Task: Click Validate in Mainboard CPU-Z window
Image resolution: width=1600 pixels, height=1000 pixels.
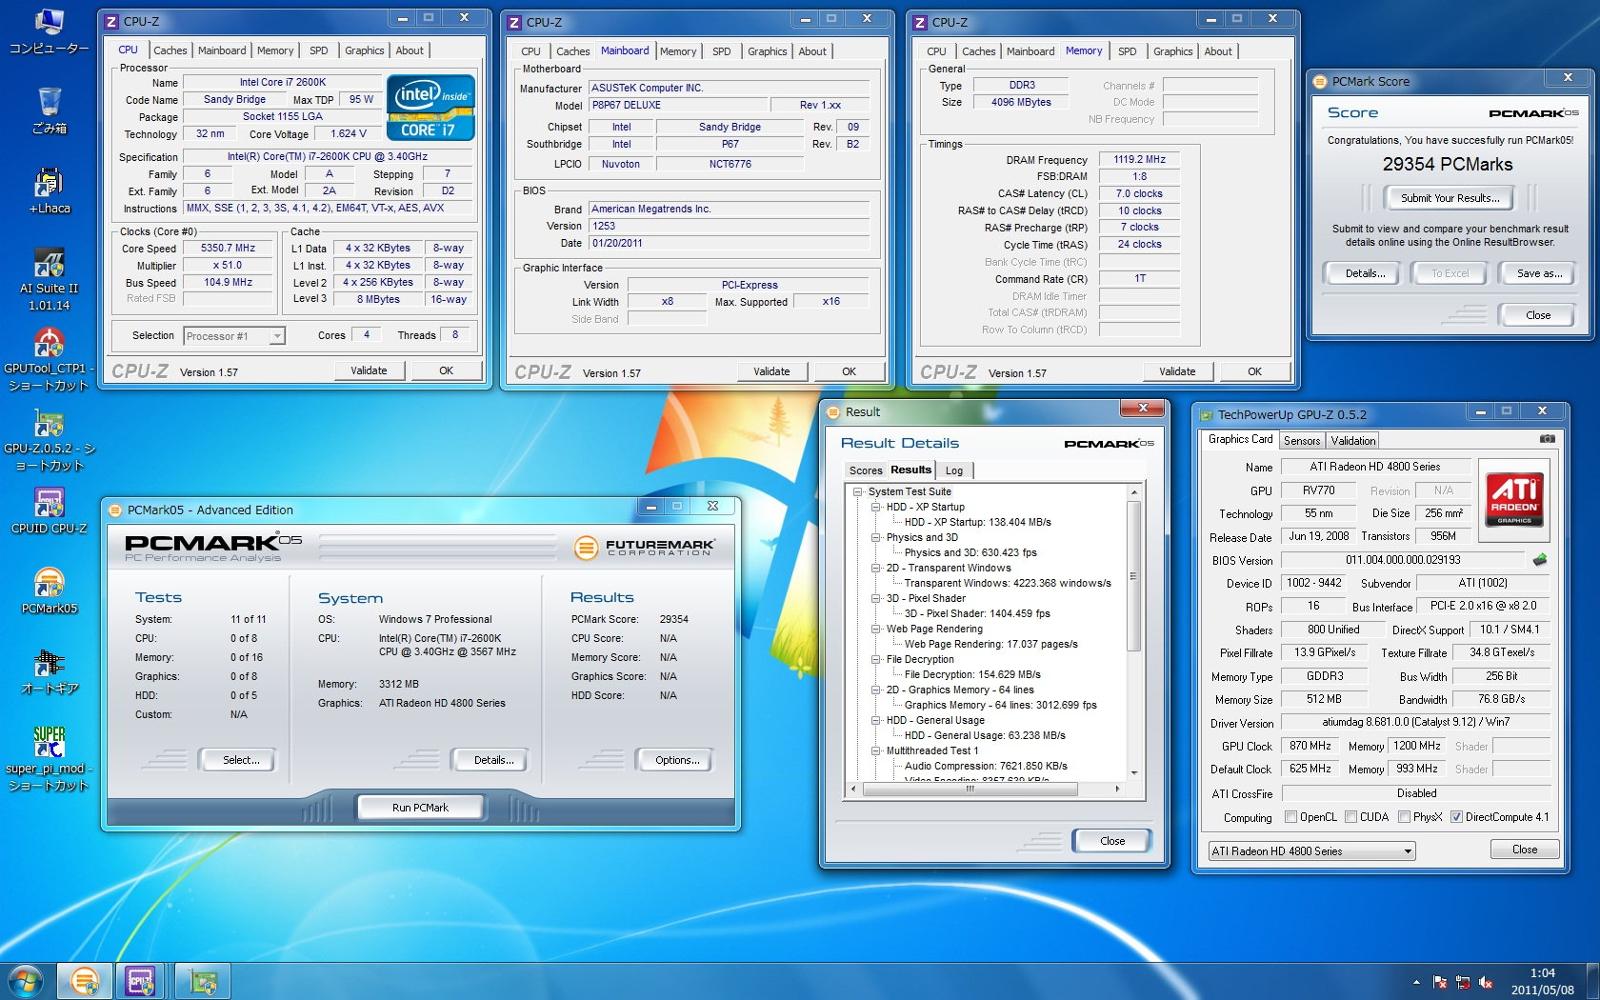Action: pos(771,371)
